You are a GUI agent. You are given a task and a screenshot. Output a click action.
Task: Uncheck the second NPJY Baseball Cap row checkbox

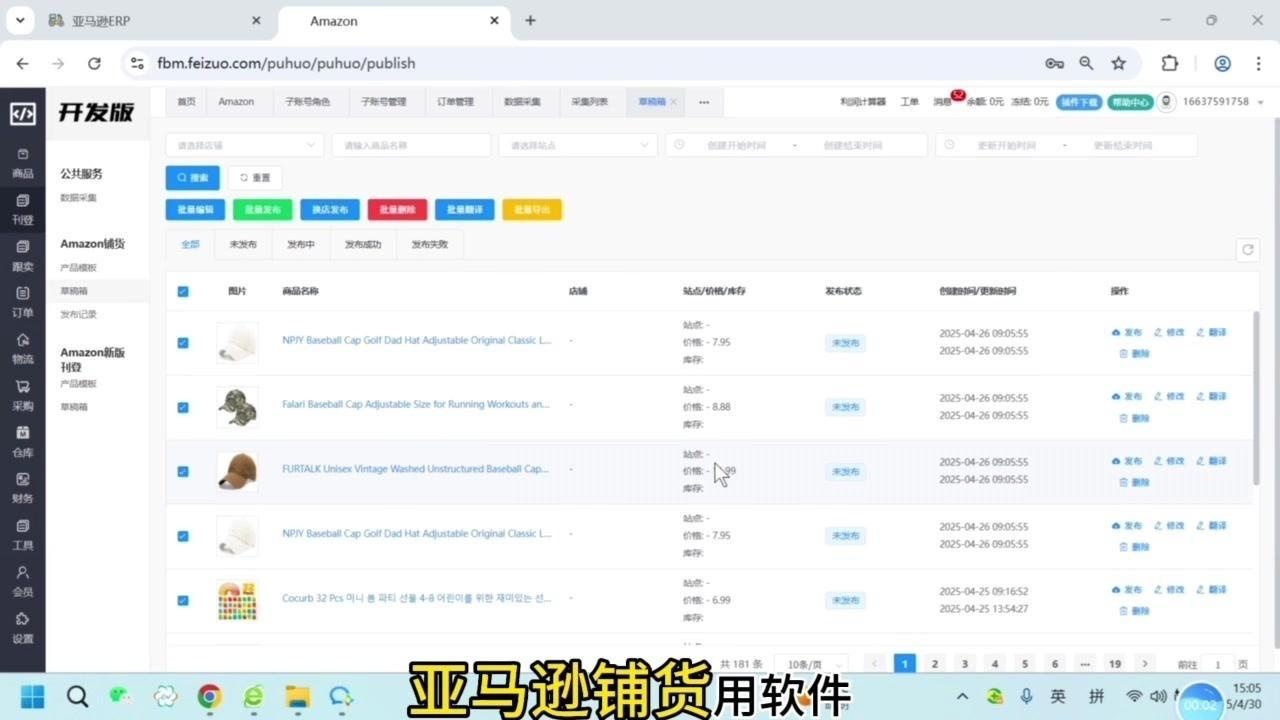point(183,536)
